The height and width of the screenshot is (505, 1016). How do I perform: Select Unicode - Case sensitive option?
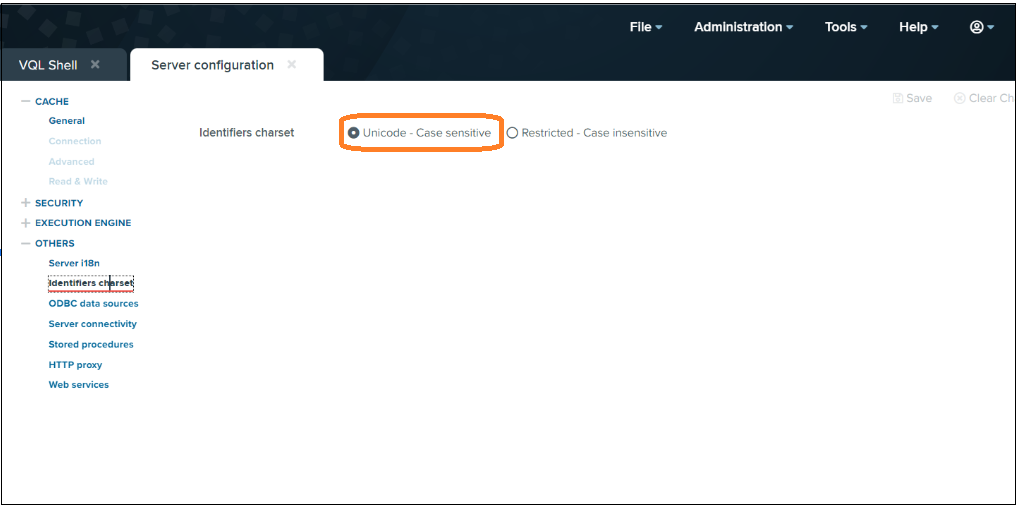point(354,133)
